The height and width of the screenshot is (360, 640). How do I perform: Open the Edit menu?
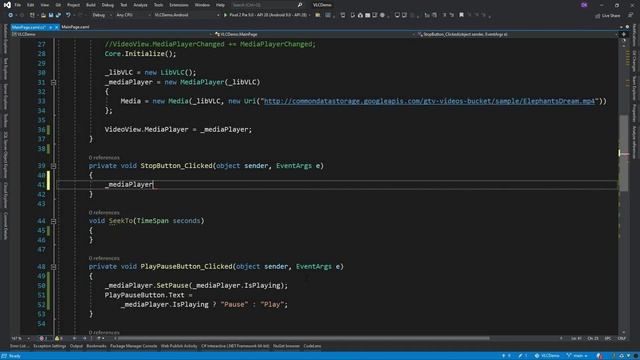(x=31, y=5)
